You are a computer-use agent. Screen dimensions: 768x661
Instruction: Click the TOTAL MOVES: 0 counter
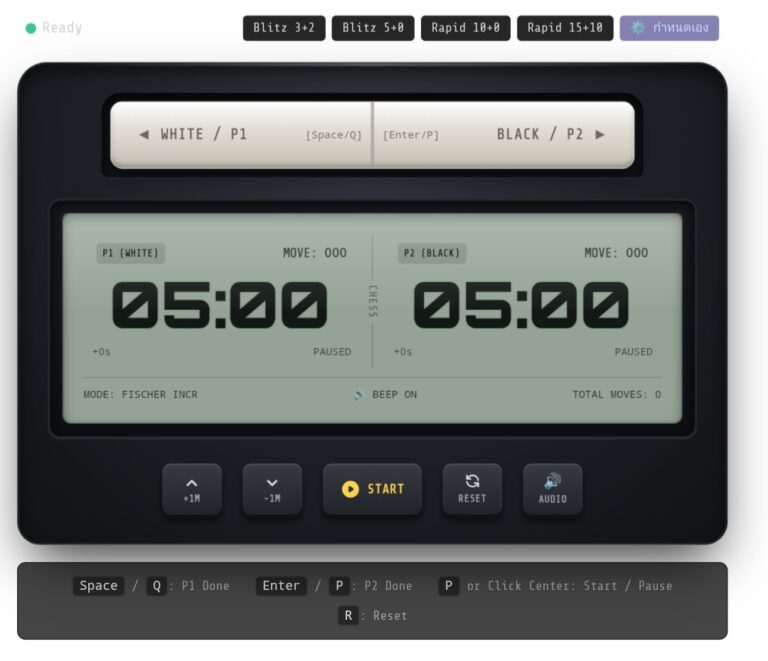(617, 395)
